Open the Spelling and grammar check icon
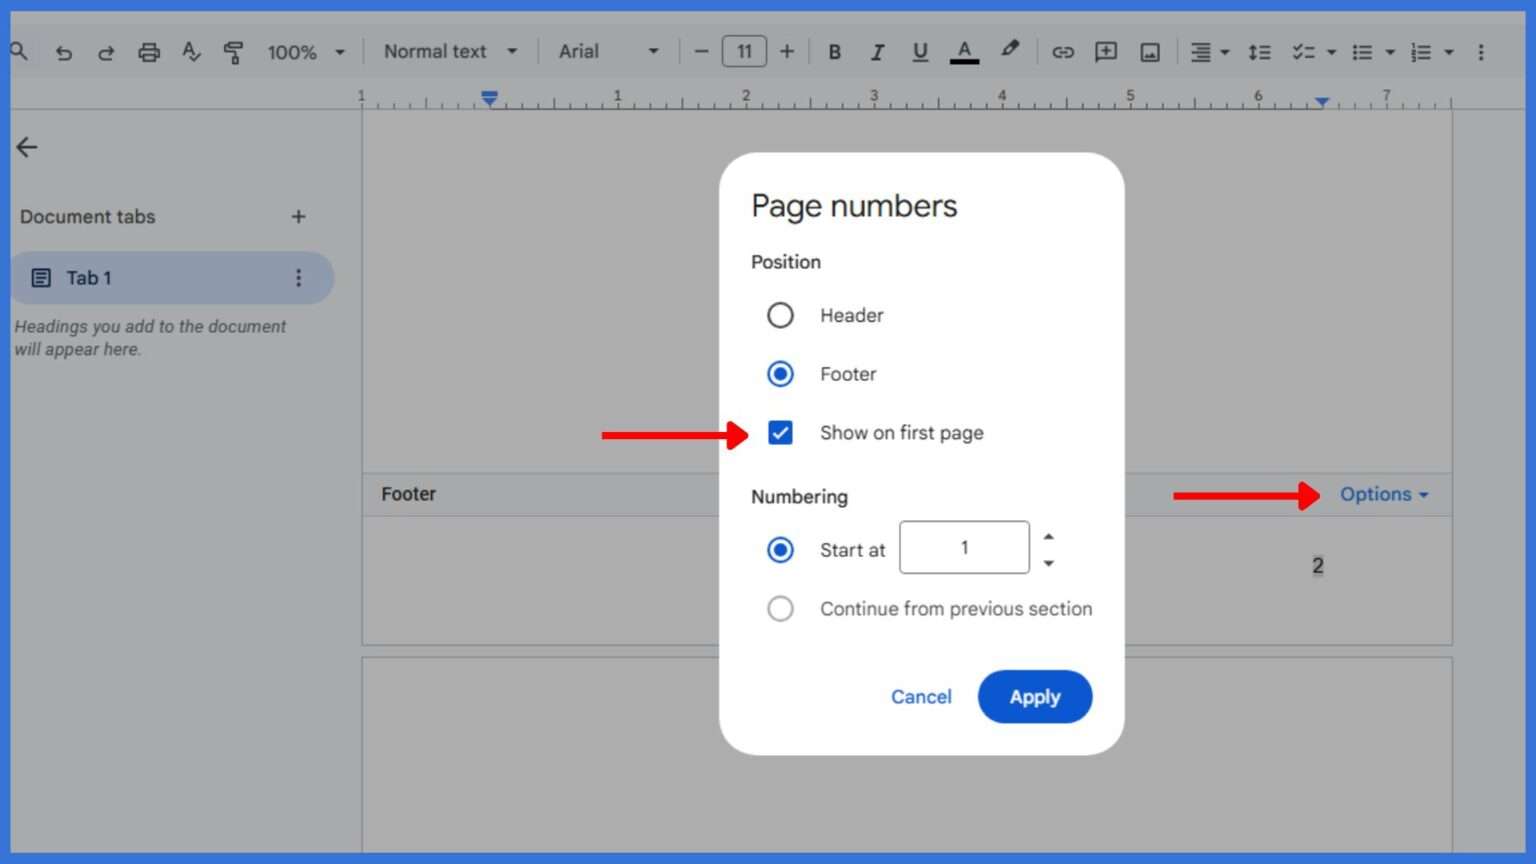This screenshot has height=864, width=1536. coord(191,51)
